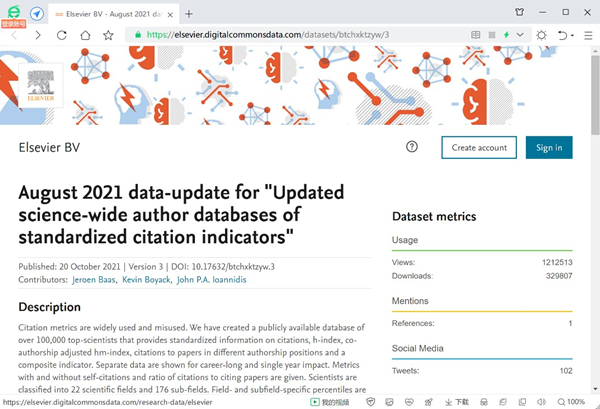Click the Mentions section label
Screen dimensions: 600x409
(x=410, y=301)
